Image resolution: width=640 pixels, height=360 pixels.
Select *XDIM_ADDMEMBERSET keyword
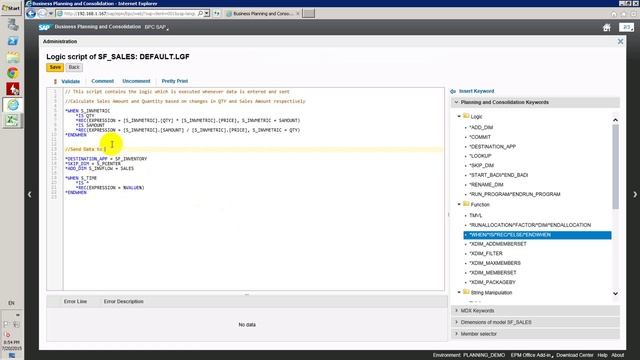point(498,244)
